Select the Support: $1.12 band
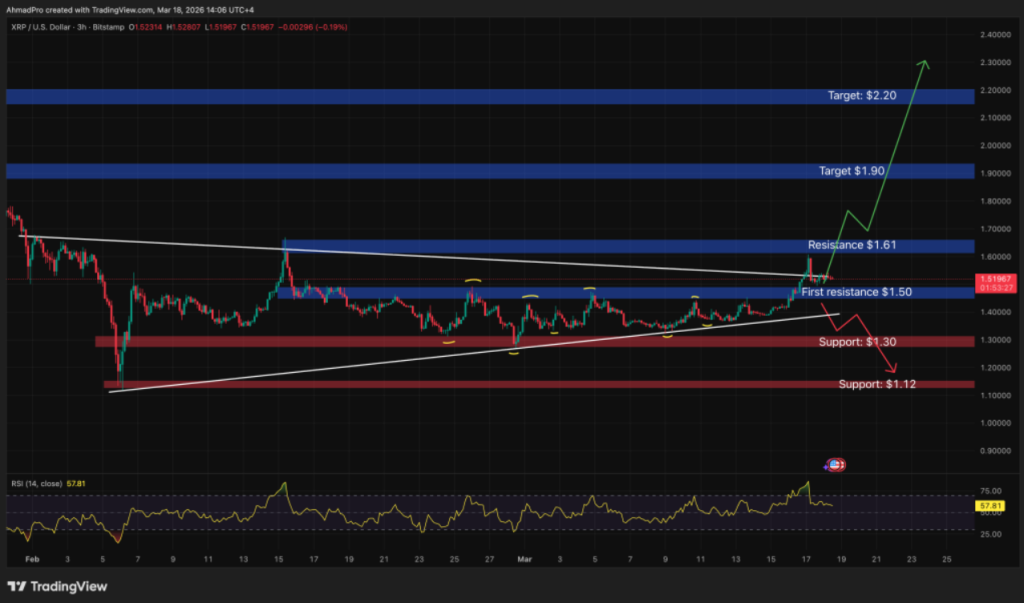 (x=875, y=384)
